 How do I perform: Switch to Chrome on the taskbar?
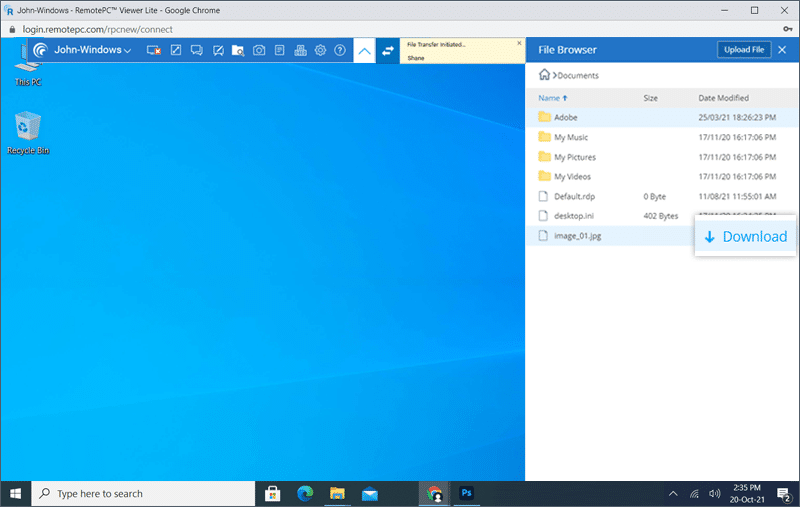point(434,494)
